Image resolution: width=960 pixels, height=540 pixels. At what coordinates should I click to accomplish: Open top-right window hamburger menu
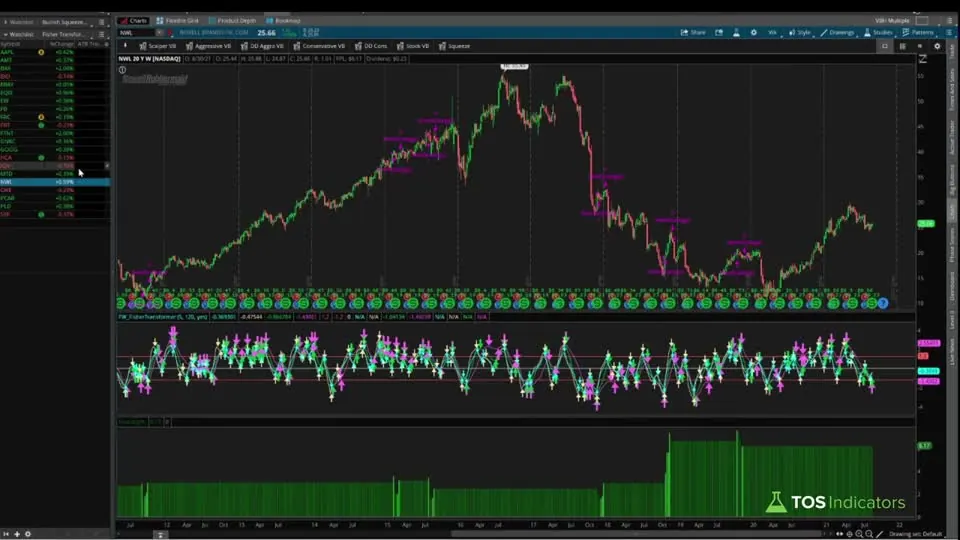949,20
